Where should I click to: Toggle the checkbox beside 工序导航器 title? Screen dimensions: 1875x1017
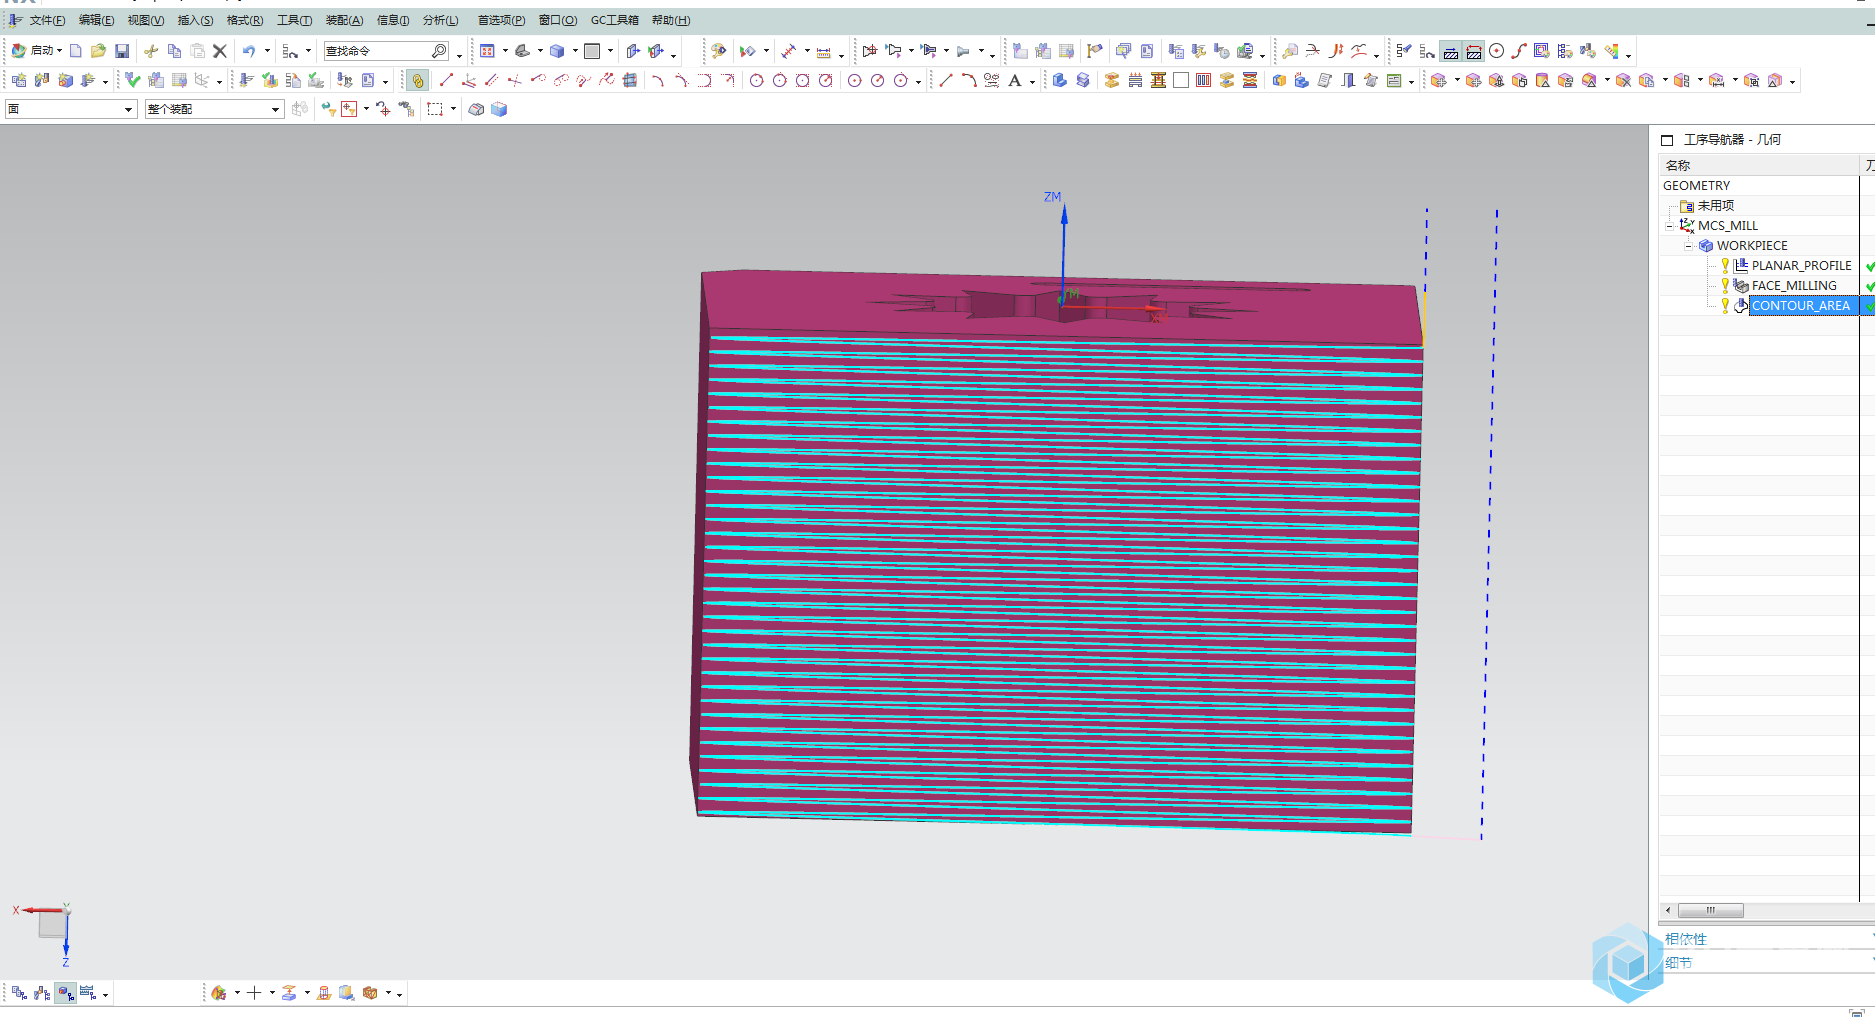(1667, 140)
